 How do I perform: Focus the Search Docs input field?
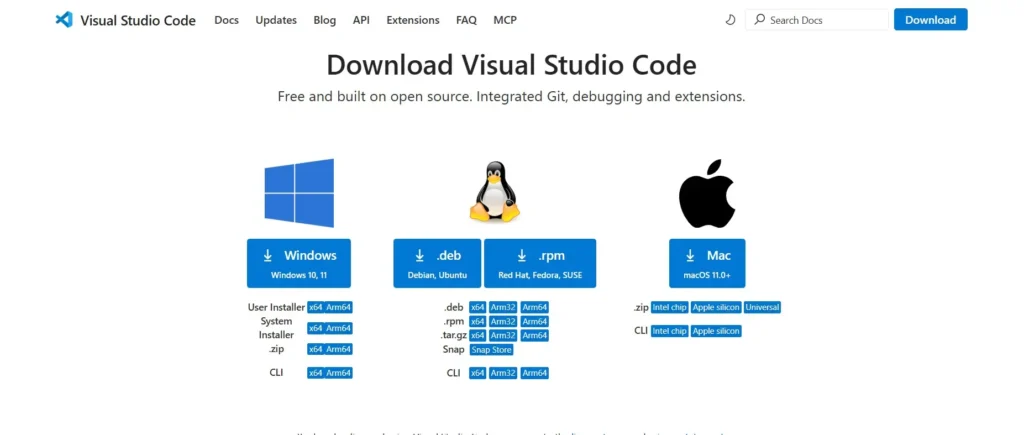click(817, 20)
